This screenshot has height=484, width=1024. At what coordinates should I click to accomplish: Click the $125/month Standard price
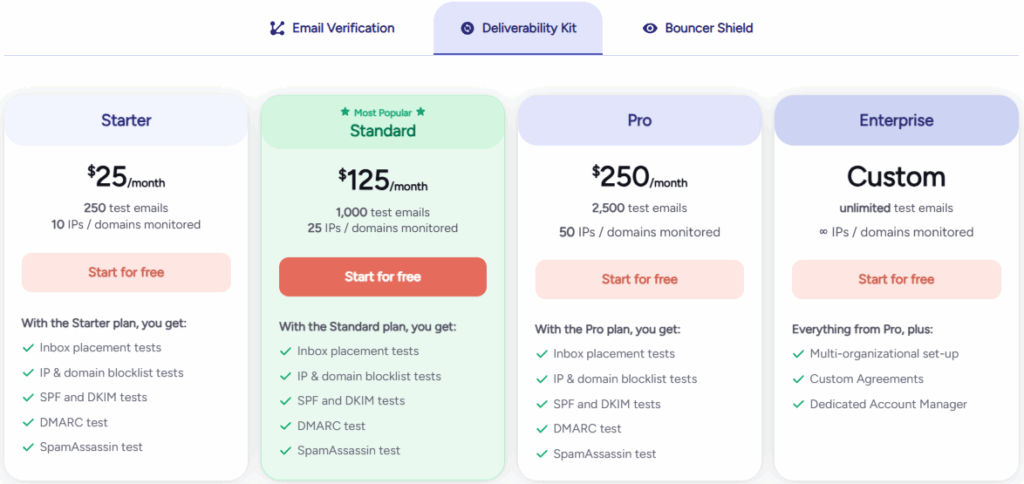point(383,181)
